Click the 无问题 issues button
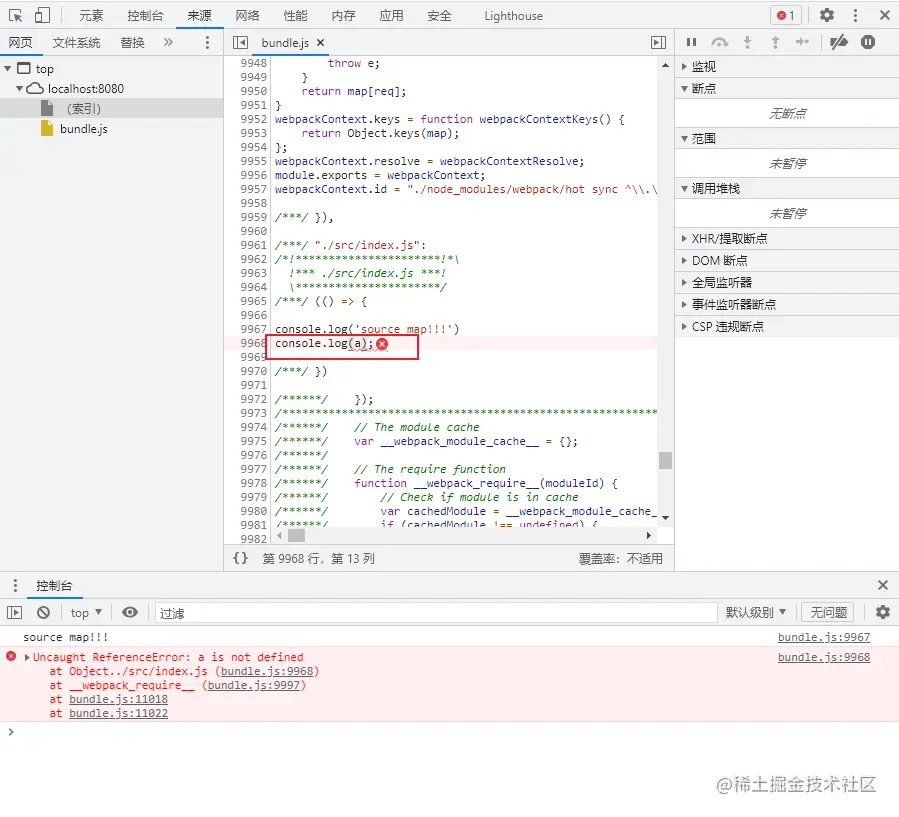The image size is (899, 817). [828, 612]
